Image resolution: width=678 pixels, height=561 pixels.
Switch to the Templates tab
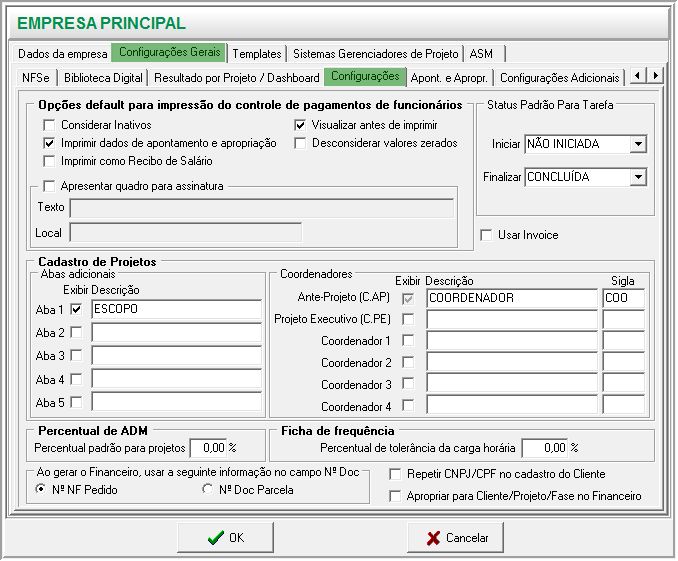(257, 54)
